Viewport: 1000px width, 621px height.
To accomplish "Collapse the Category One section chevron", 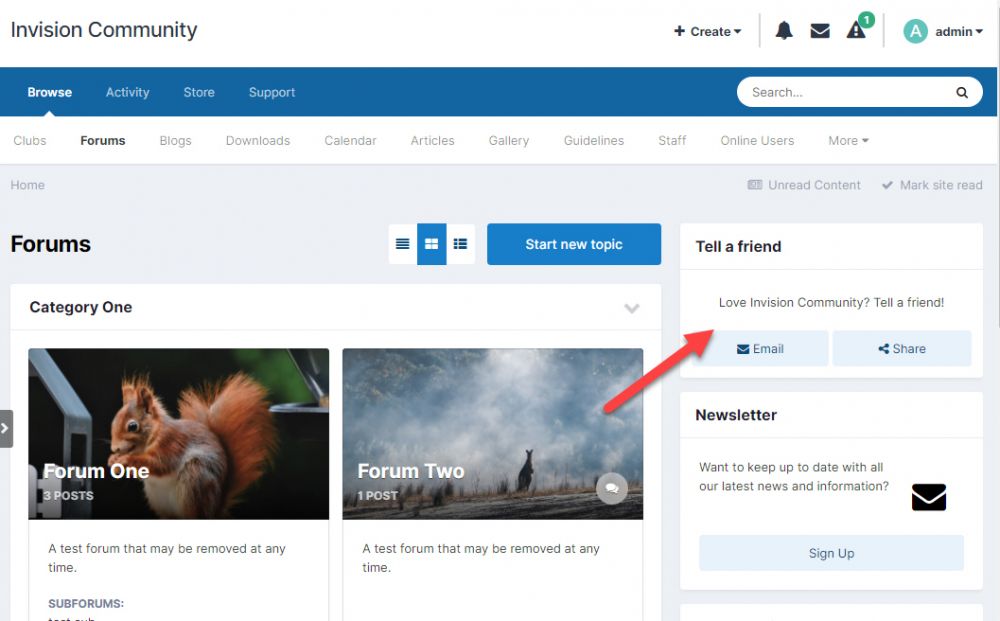I will [631, 308].
